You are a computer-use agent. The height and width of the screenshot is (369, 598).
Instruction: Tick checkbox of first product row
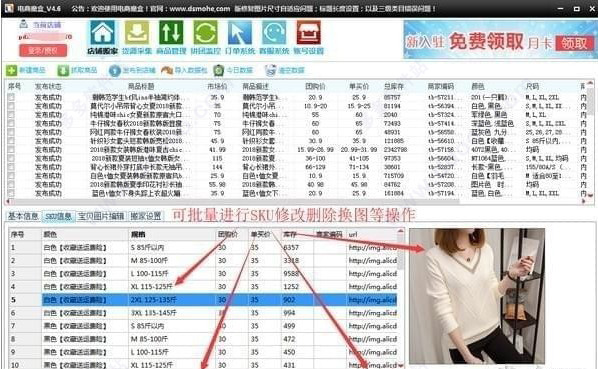(11, 97)
